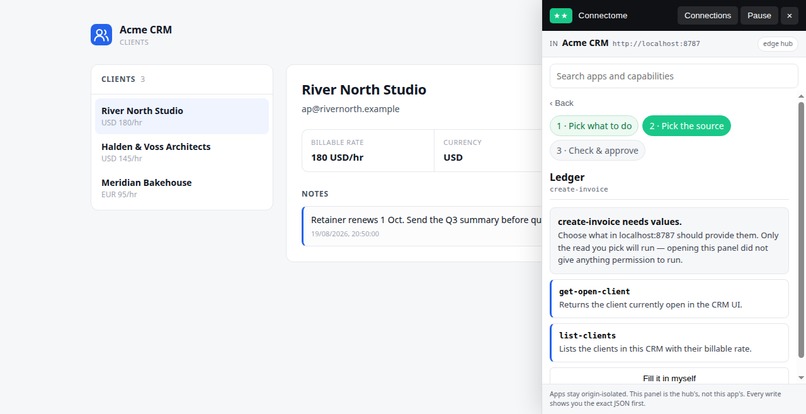
Task: Select step 2 · Pick the source
Action: [x=686, y=126]
